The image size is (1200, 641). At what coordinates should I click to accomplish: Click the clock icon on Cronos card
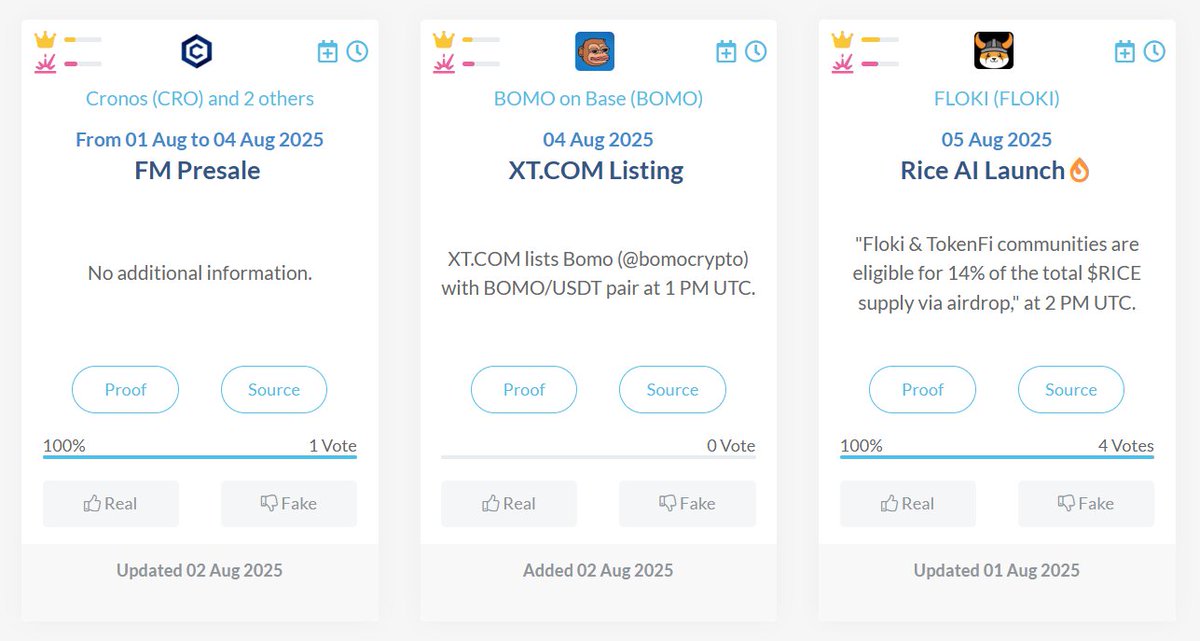click(357, 51)
